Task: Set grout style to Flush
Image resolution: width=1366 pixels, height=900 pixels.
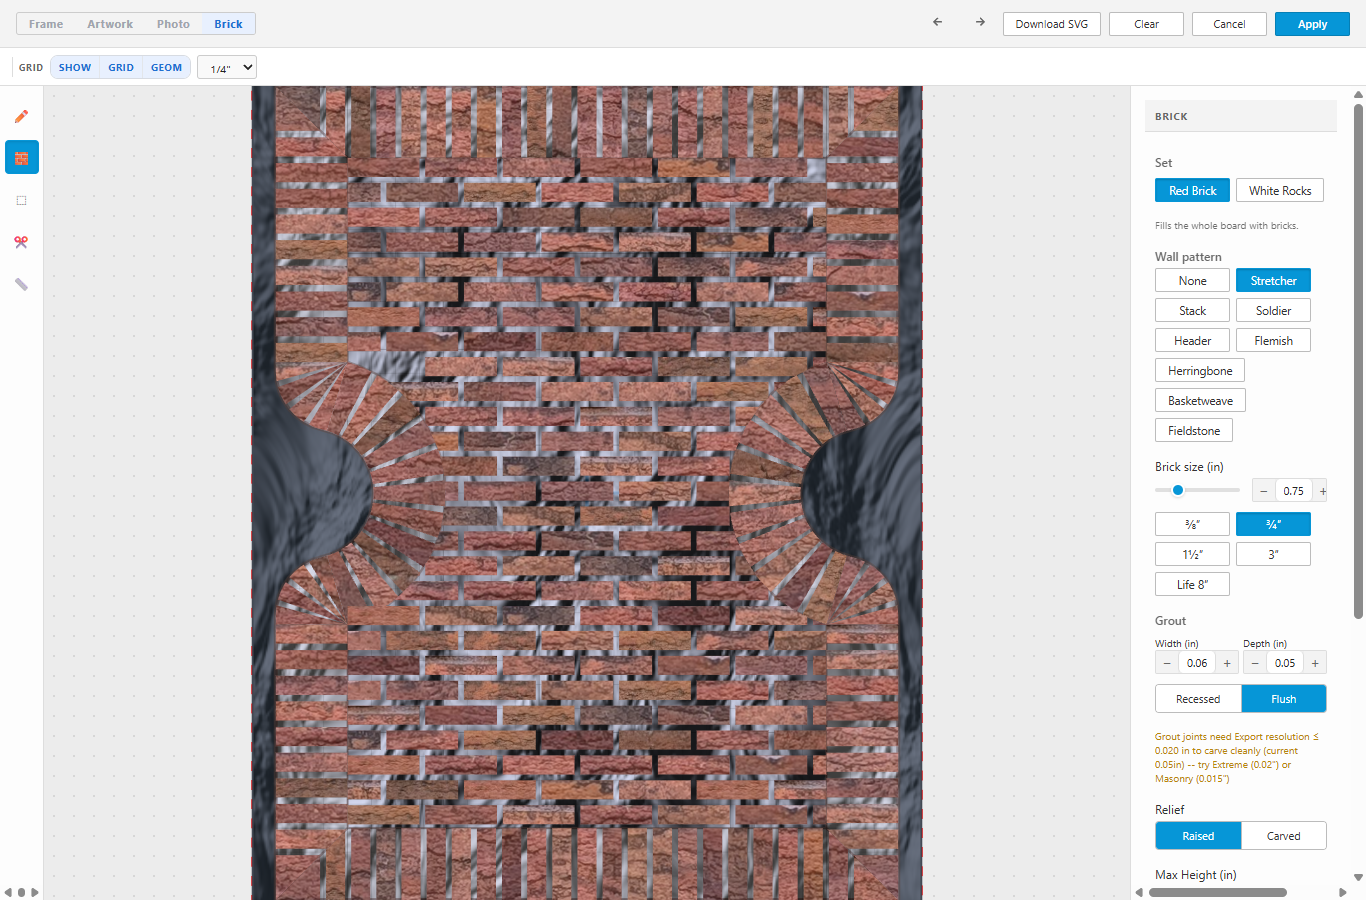Action: pos(1284,699)
